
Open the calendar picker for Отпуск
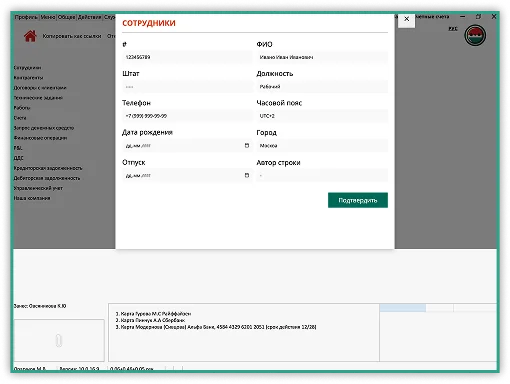point(247,175)
